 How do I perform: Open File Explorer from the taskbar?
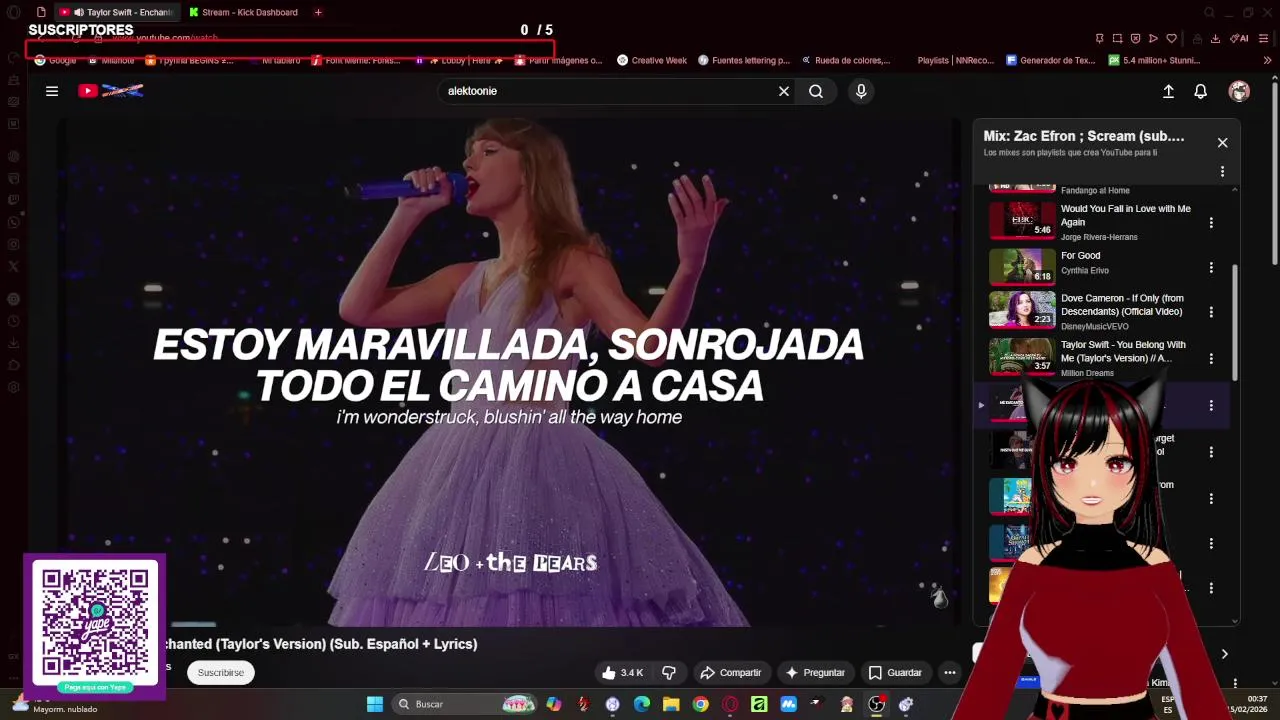tap(671, 704)
